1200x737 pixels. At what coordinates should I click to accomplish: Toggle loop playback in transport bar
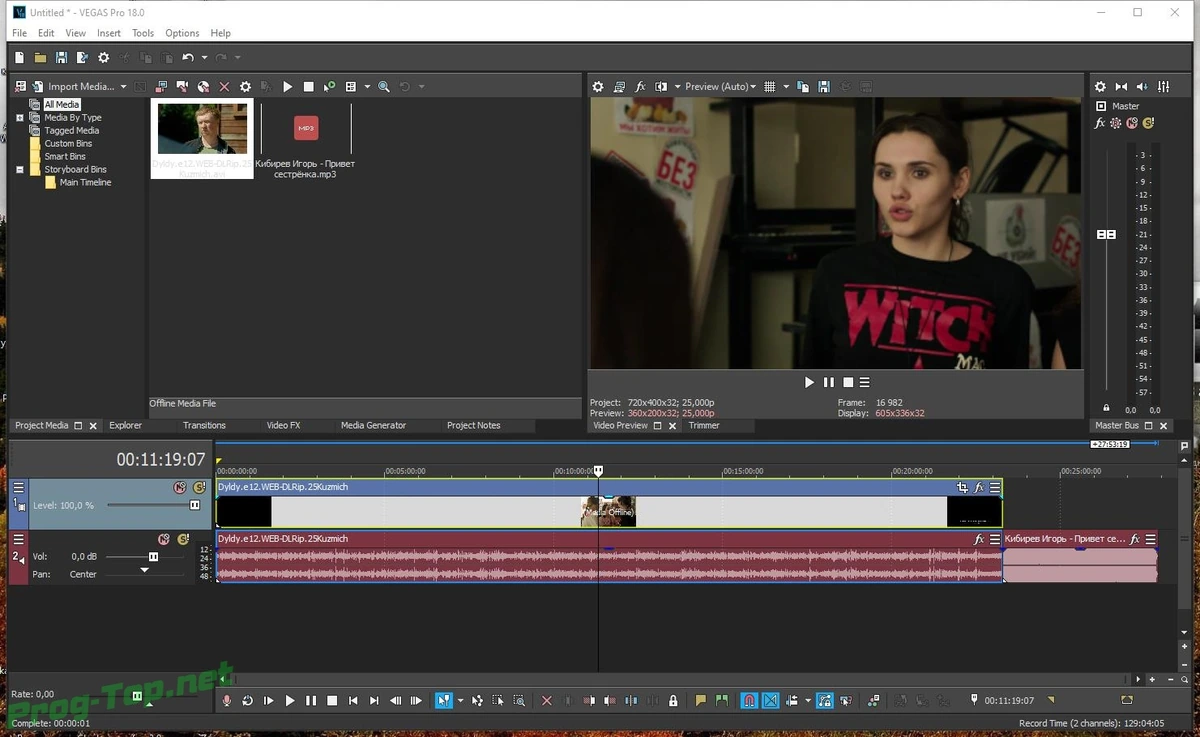(248, 701)
